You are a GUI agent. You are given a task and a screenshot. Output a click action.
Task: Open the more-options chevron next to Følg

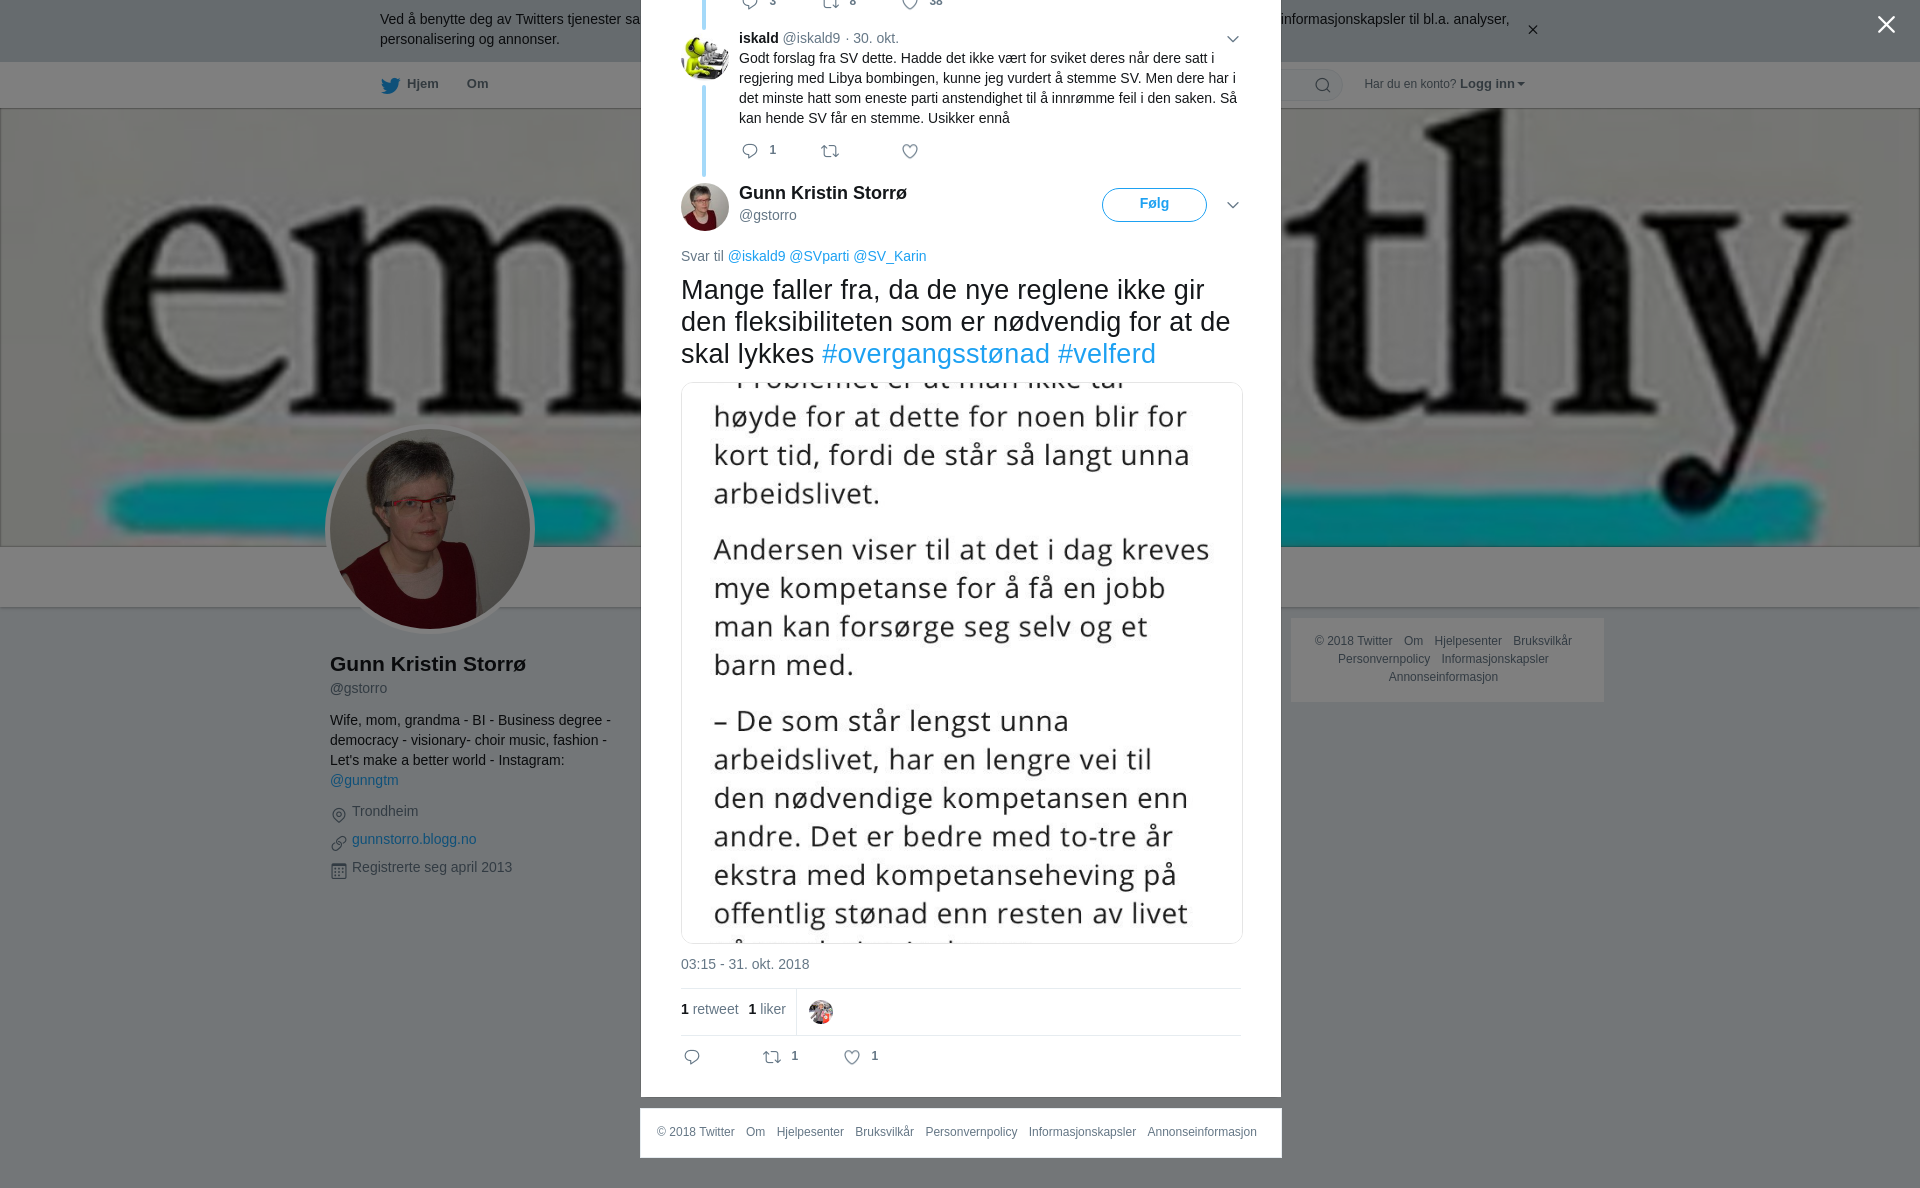(1233, 205)
